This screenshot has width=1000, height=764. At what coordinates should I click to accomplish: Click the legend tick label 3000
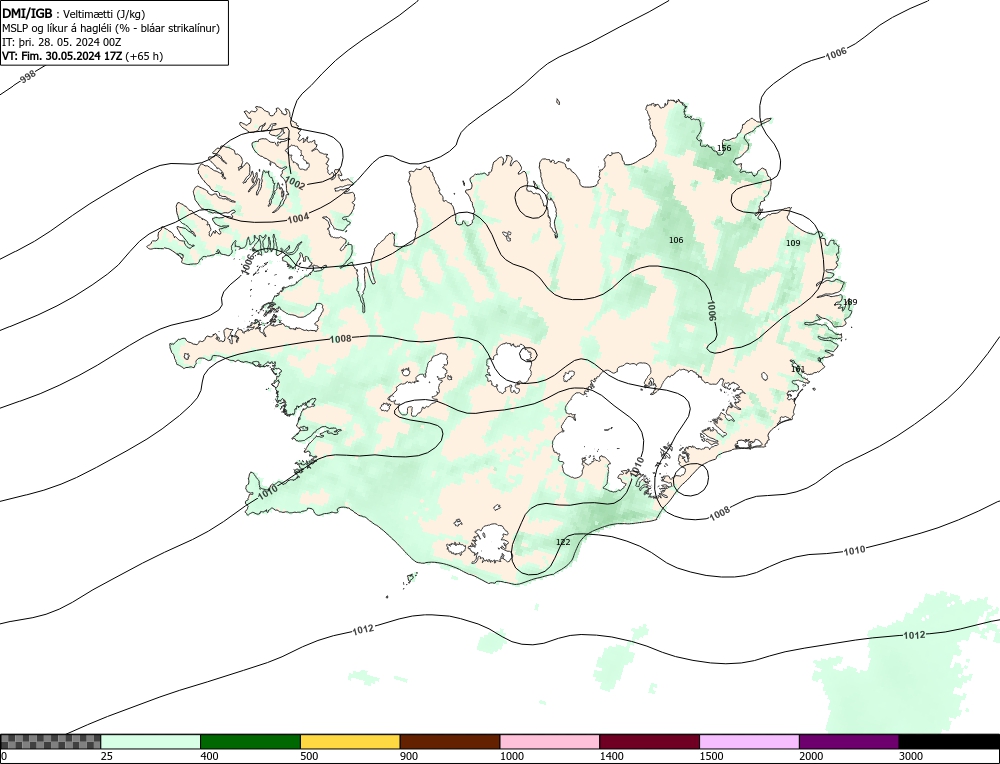pyautogui.click(x=911, y=756)
